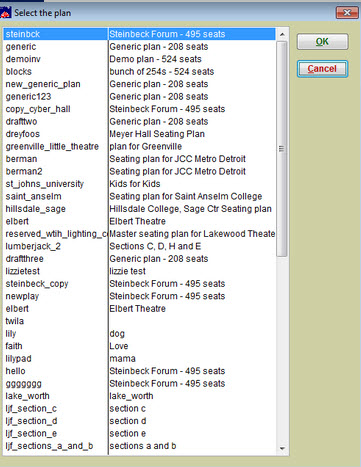Click the plan list scrollbar thumb
The height and width of the screenshot is (467, 361).
(282, 149)
